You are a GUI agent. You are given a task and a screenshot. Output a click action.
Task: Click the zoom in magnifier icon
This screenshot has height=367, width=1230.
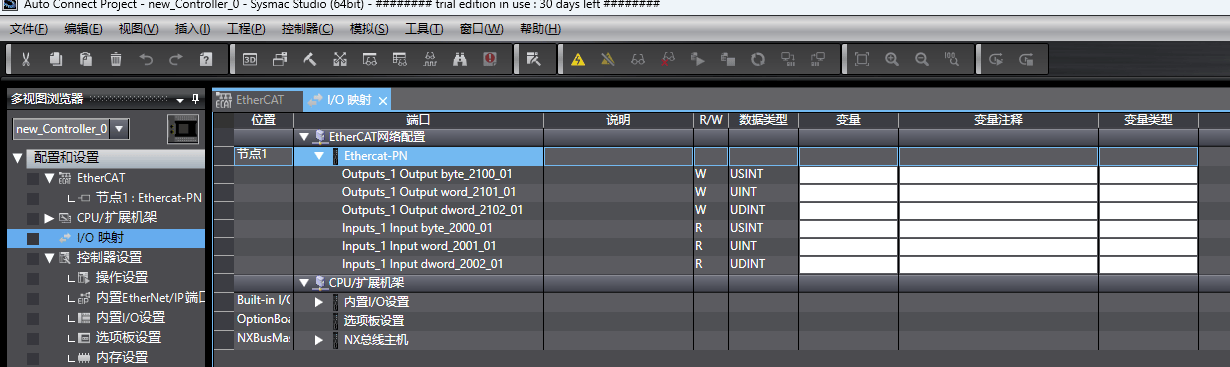point(892,60)
